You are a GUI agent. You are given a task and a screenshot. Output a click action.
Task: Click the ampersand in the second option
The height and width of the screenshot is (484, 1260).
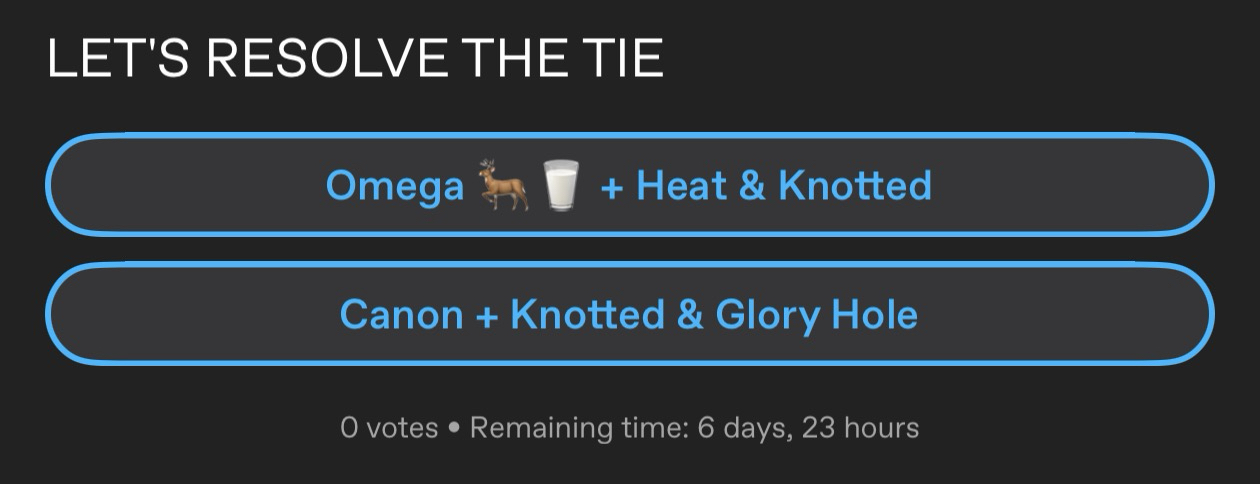(690, 315)
